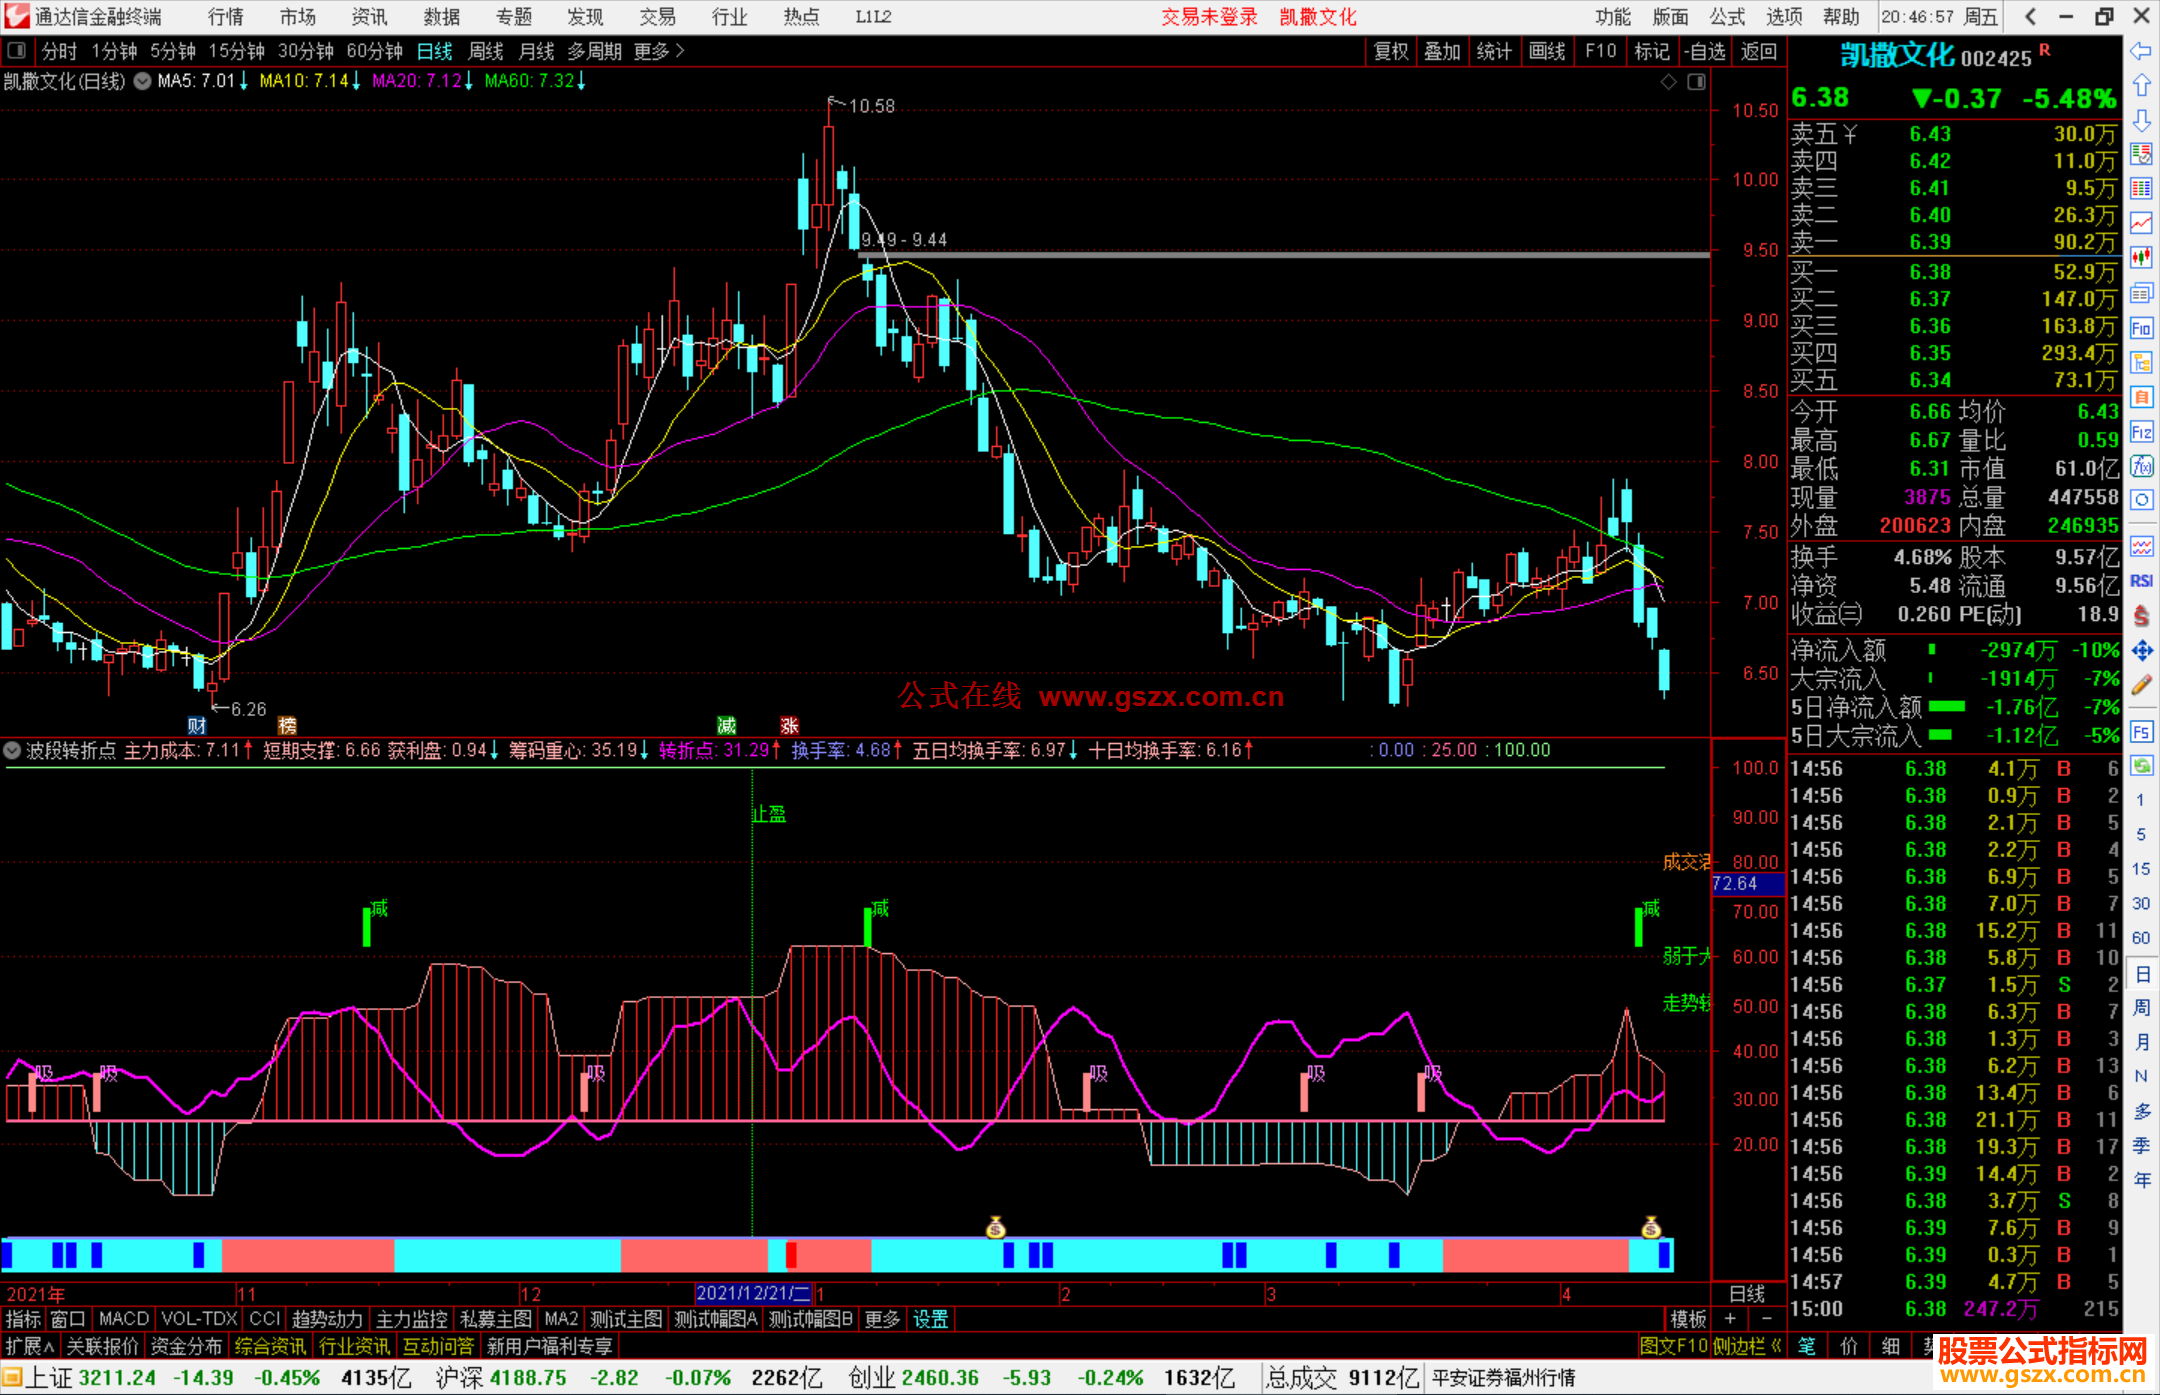Open the f(x) formula manager icon

(x=2141, y=466)
